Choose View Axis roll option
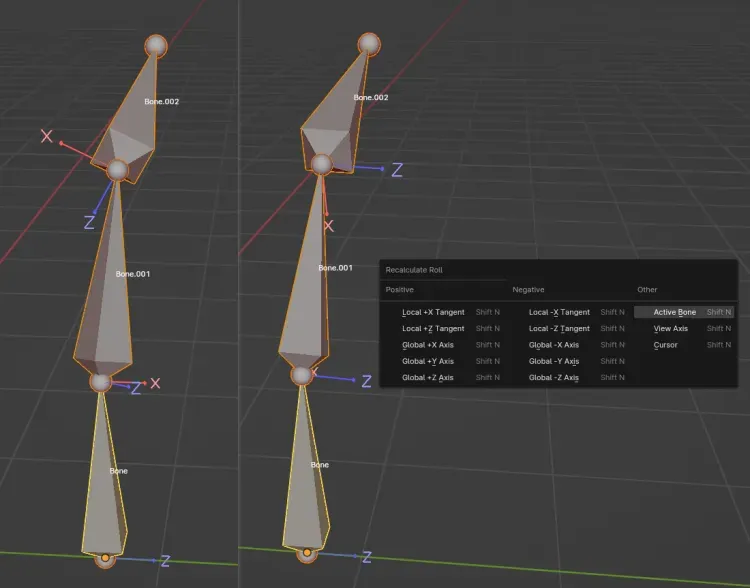This screenshot has height=588, width=750. (x=684, y=328)
